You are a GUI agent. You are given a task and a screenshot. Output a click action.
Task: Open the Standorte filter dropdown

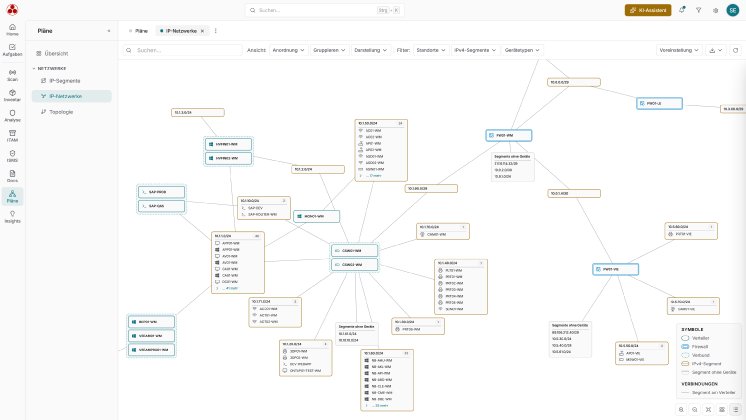coord(431,50)
